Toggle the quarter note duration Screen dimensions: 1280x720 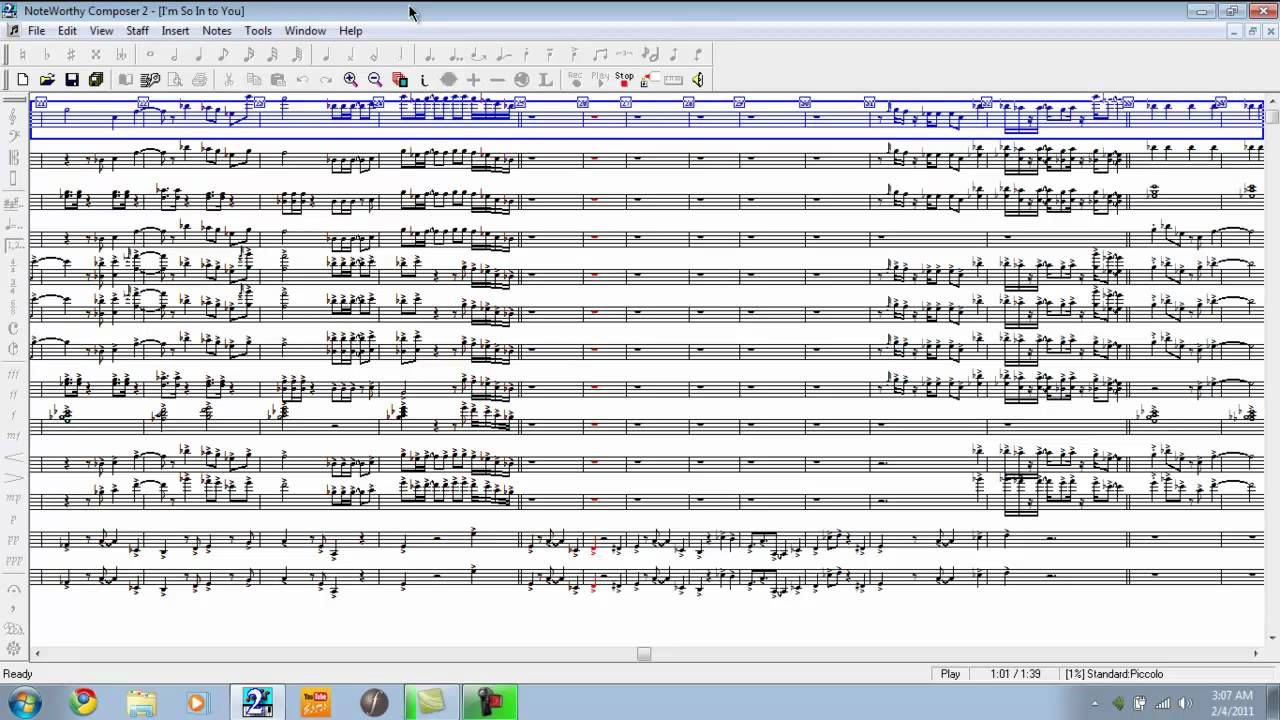pos(199,55)
